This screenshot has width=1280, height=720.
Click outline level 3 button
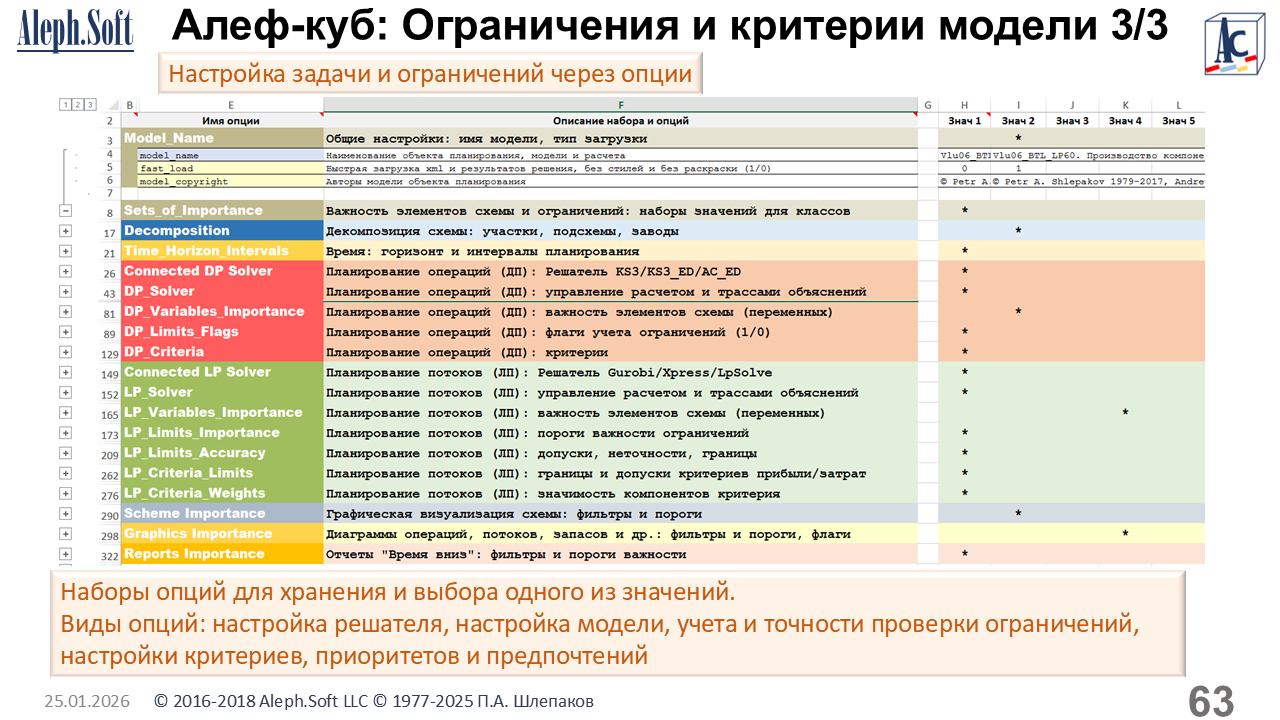click(x=90, y=104)
